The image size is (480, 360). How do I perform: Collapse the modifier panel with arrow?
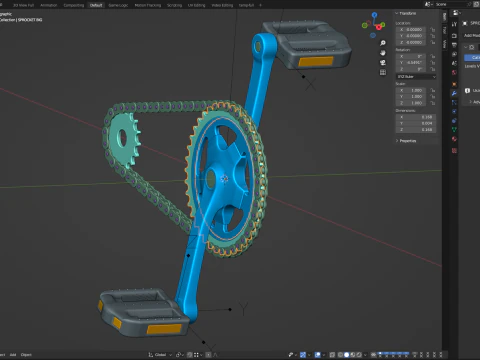[466, 47]
